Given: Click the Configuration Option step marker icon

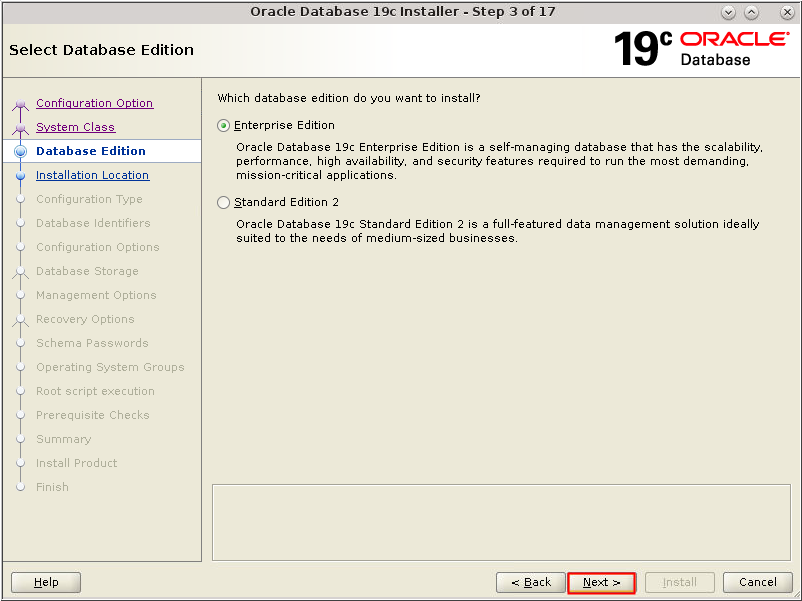Looking at the screenshot, I should [22, 103].
